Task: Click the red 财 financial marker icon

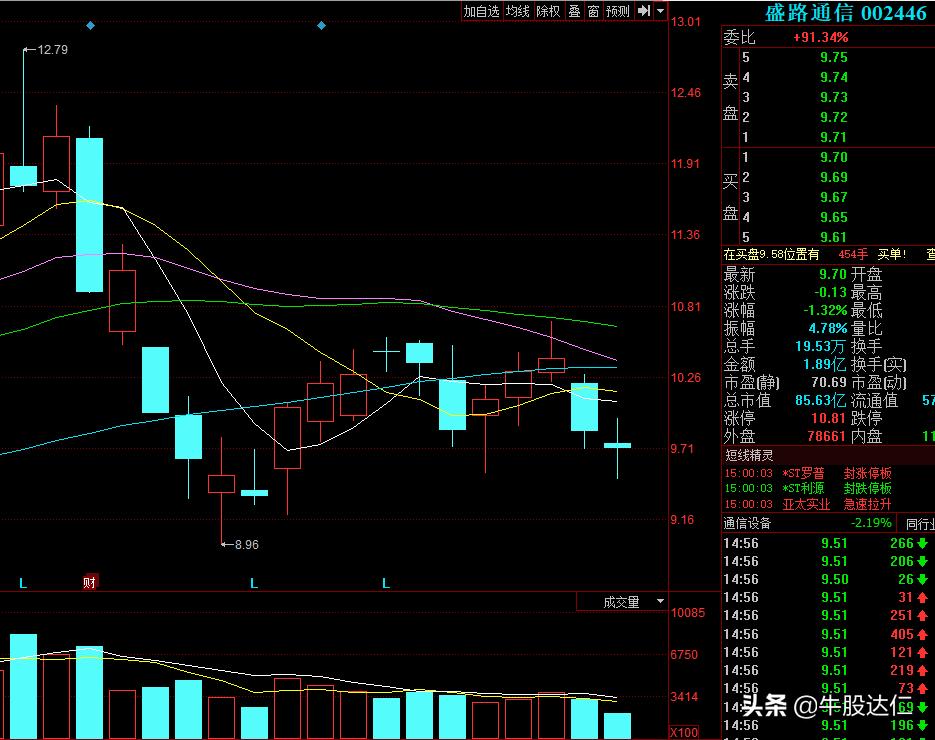Action: [x=90, y=582]
